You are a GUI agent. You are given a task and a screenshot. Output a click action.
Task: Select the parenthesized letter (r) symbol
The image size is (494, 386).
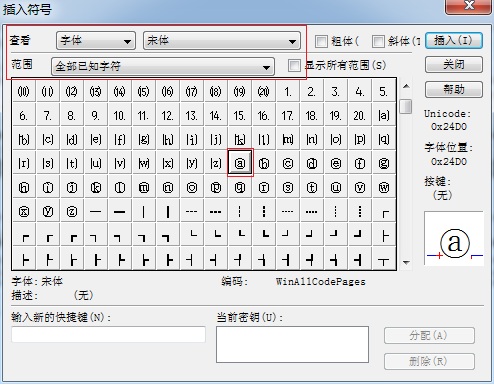click(24, 163)
